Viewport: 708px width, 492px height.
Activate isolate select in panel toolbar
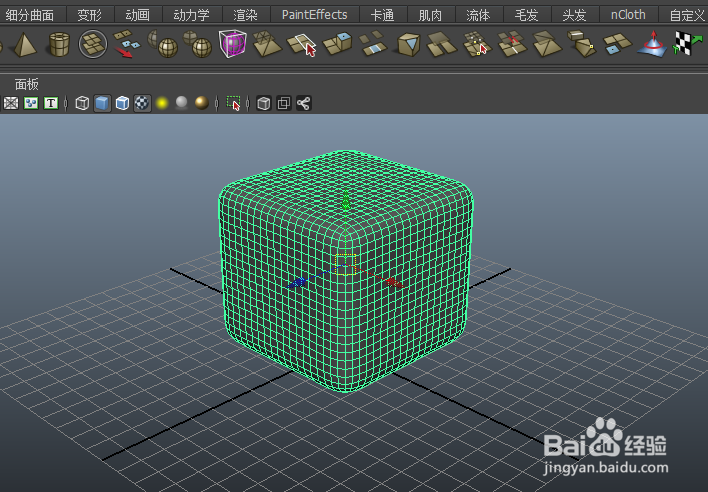(233, 103)
